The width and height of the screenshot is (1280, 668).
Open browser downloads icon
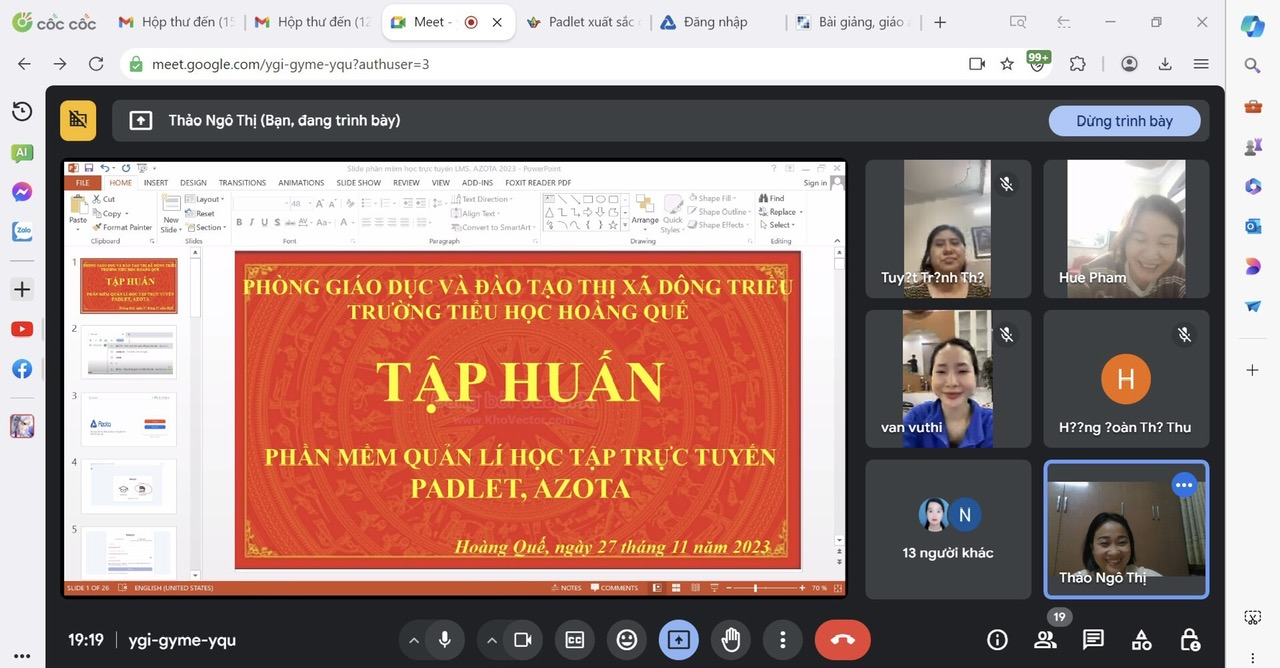1165,64
